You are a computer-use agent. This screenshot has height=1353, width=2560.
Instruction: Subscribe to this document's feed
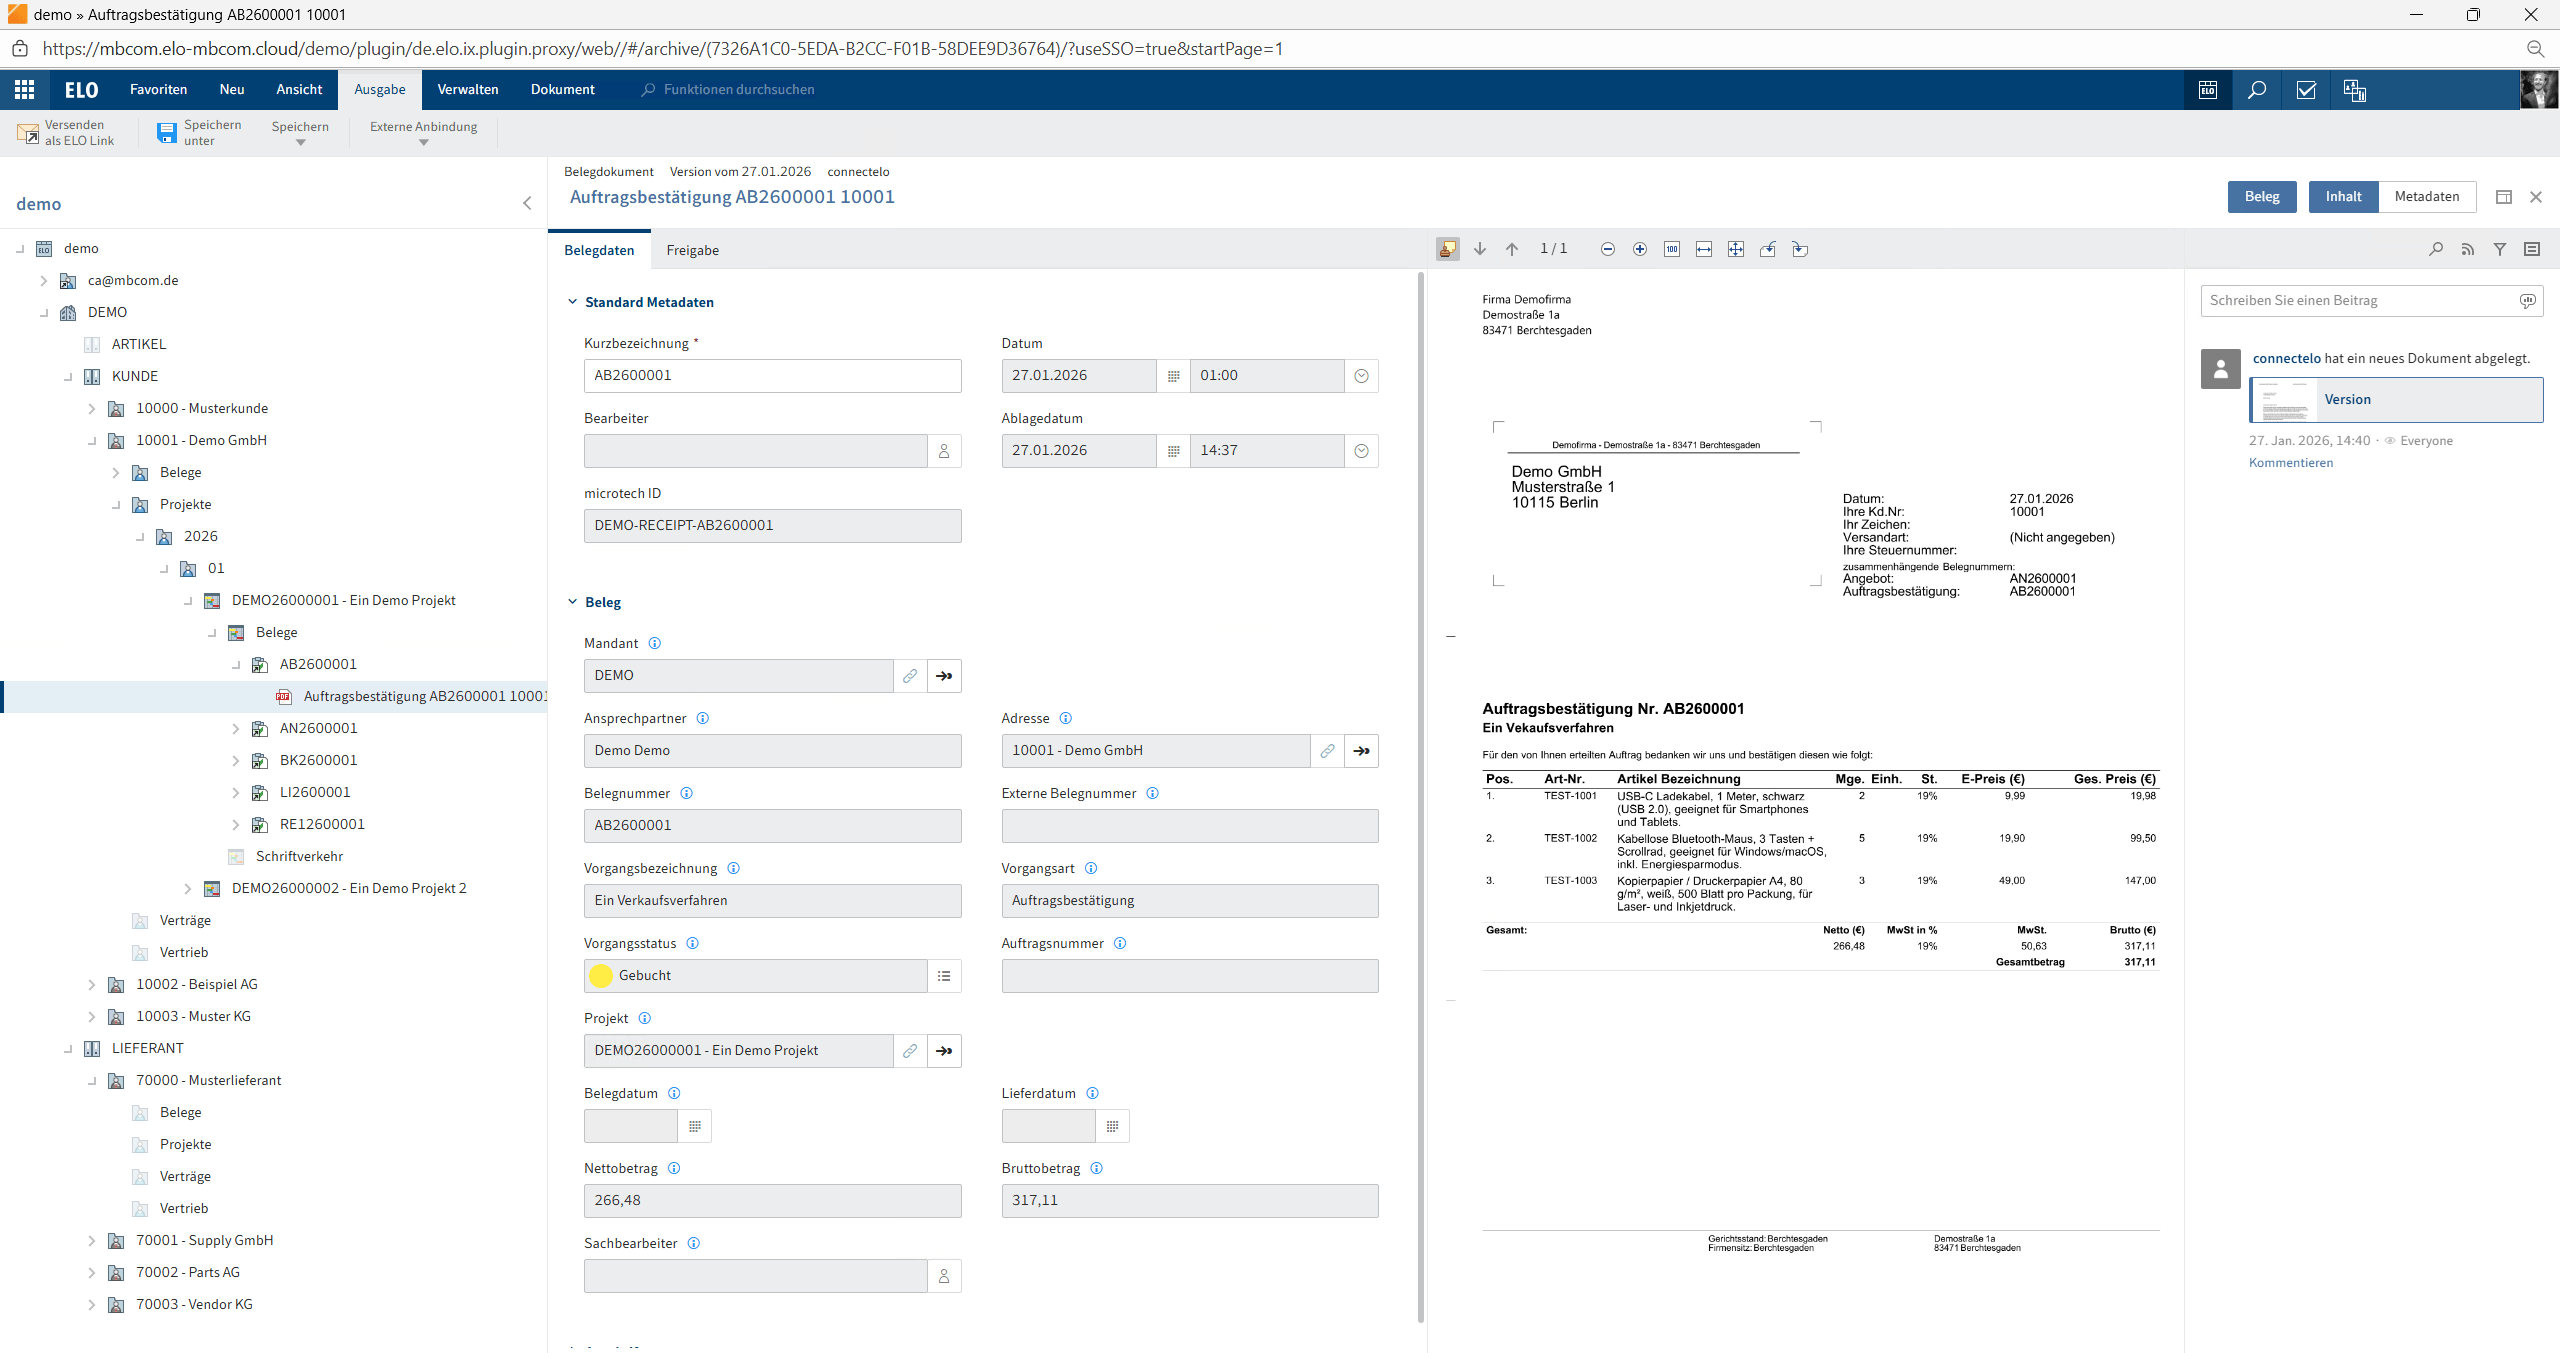pos(2468,249)
